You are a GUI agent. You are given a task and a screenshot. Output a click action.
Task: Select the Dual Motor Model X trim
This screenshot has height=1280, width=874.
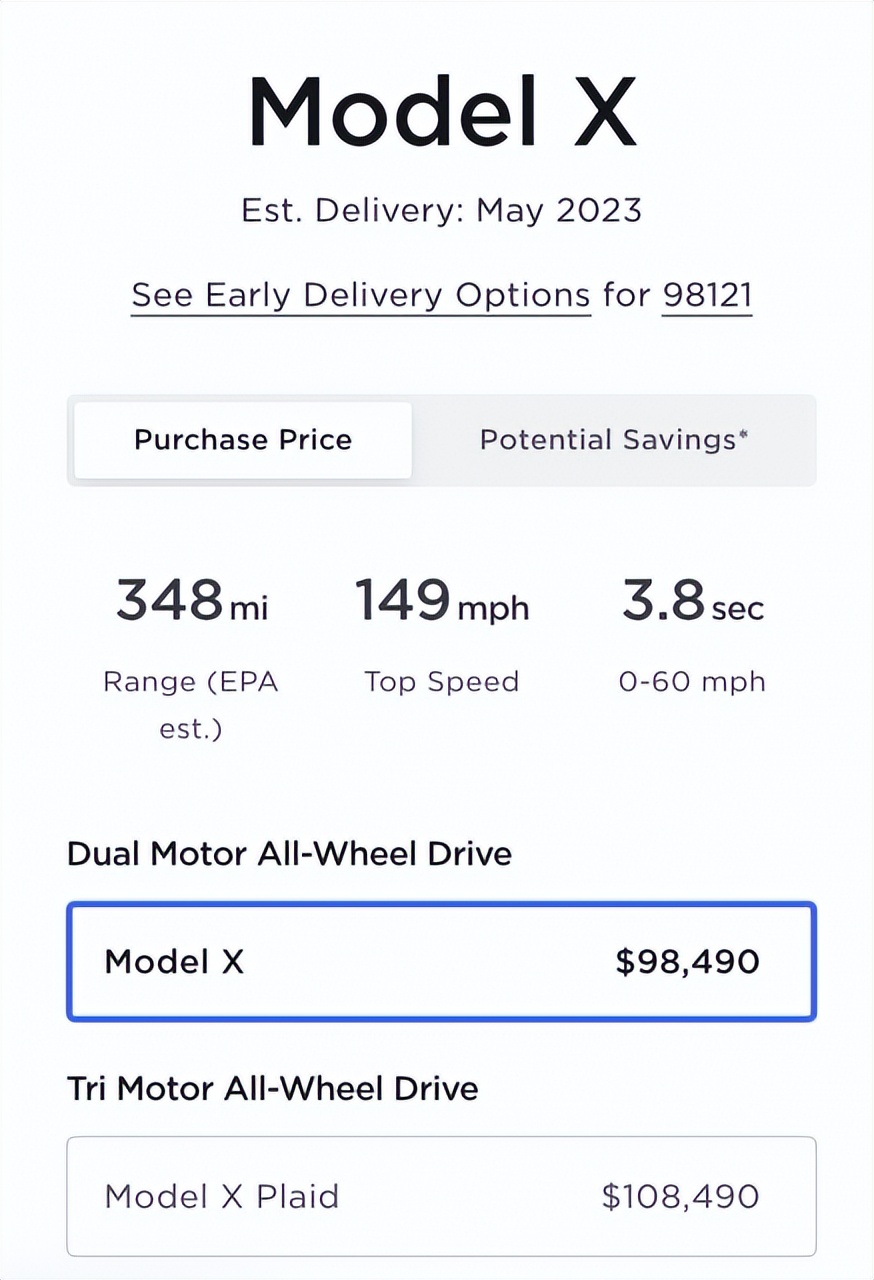click(x=441, y=962)
